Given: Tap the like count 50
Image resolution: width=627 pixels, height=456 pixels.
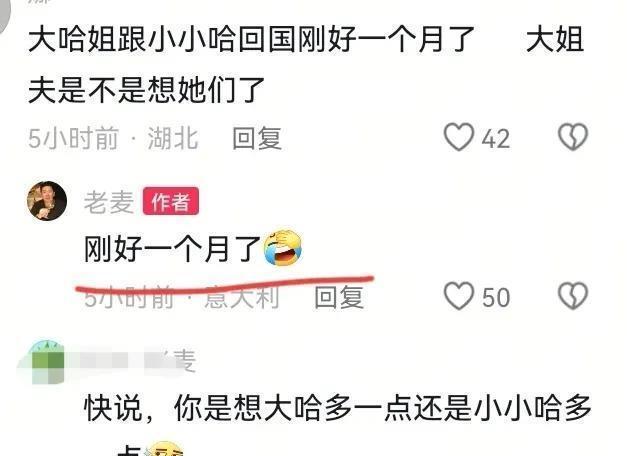Looking at the screenshot, I should tap(496, 298).
